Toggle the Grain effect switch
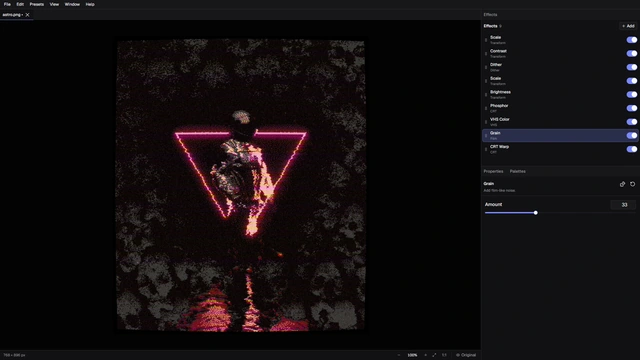This screenshot has height=360, width=640. pos(631,136)
